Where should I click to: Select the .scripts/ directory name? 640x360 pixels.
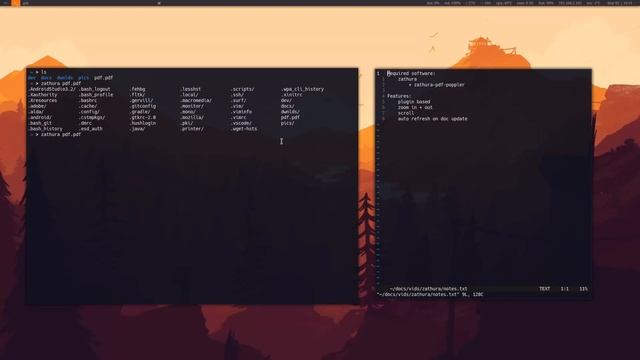pyautogui.click(x=242, y=89)
